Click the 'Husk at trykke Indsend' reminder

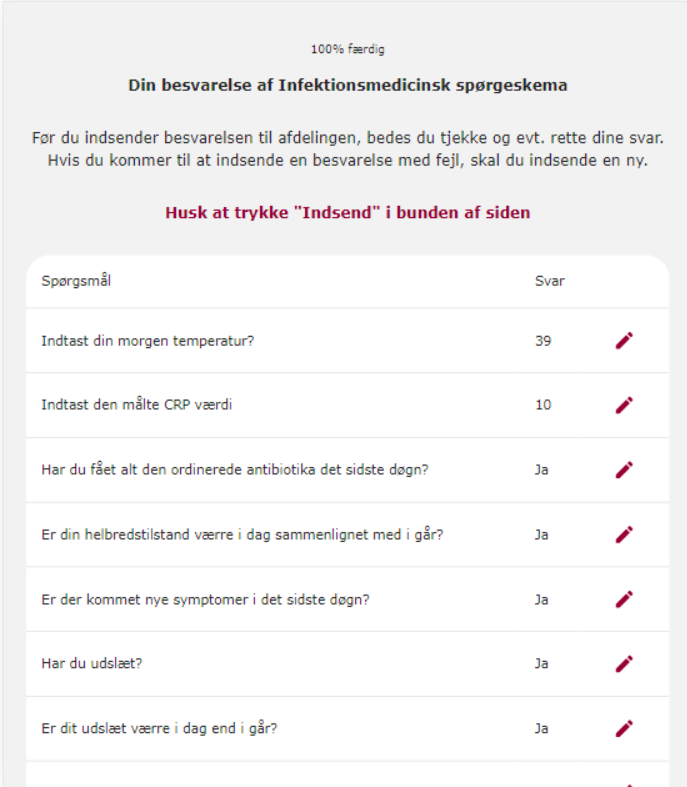click(347, 212)
